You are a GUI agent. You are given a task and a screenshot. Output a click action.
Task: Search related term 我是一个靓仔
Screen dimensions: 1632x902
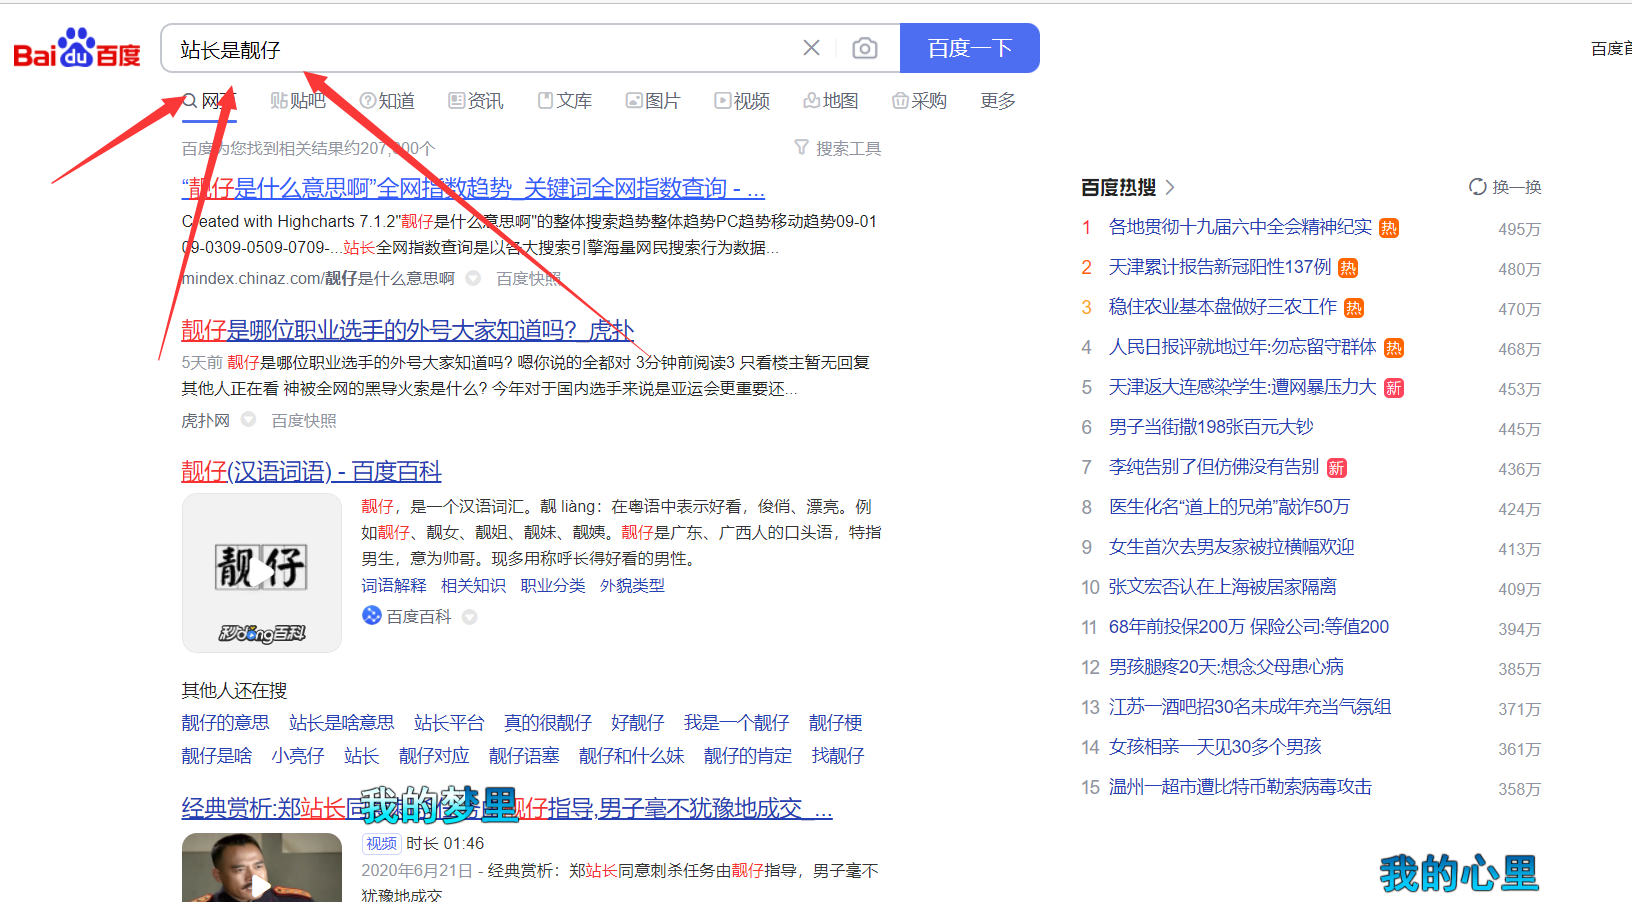pos(737,723)
